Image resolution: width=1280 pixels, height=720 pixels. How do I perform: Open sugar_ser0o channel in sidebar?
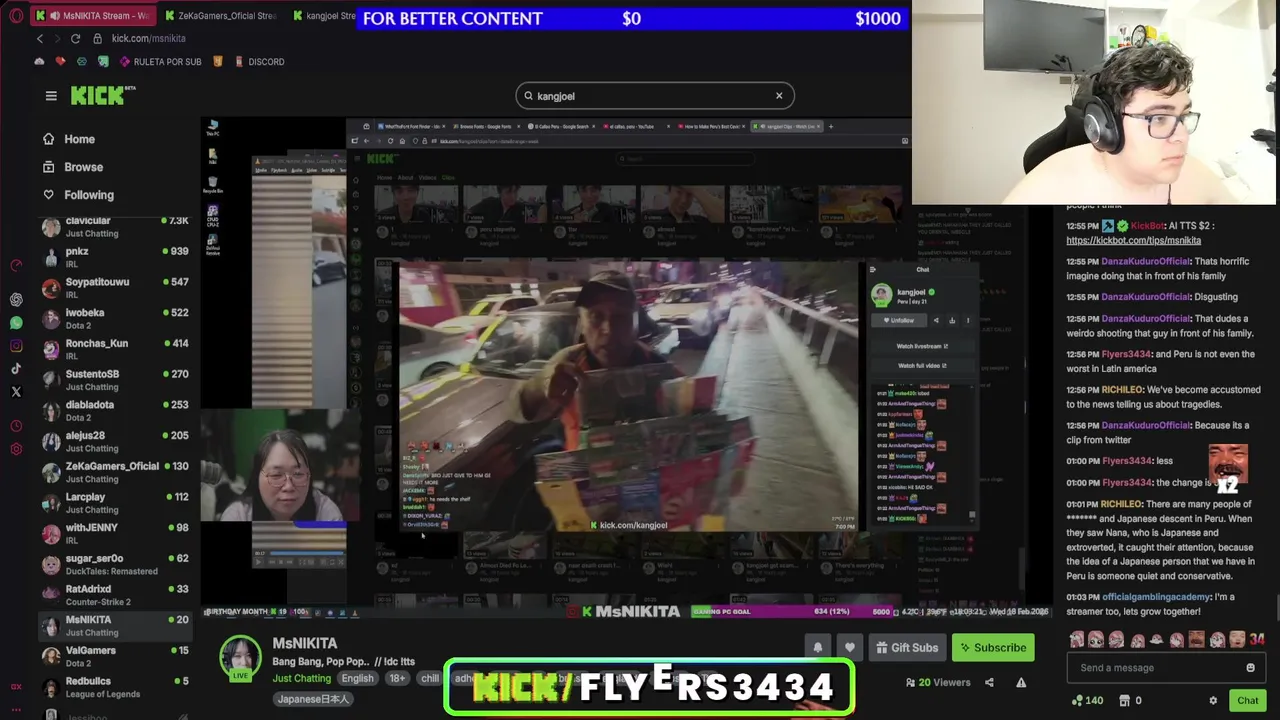click(115, 564)
